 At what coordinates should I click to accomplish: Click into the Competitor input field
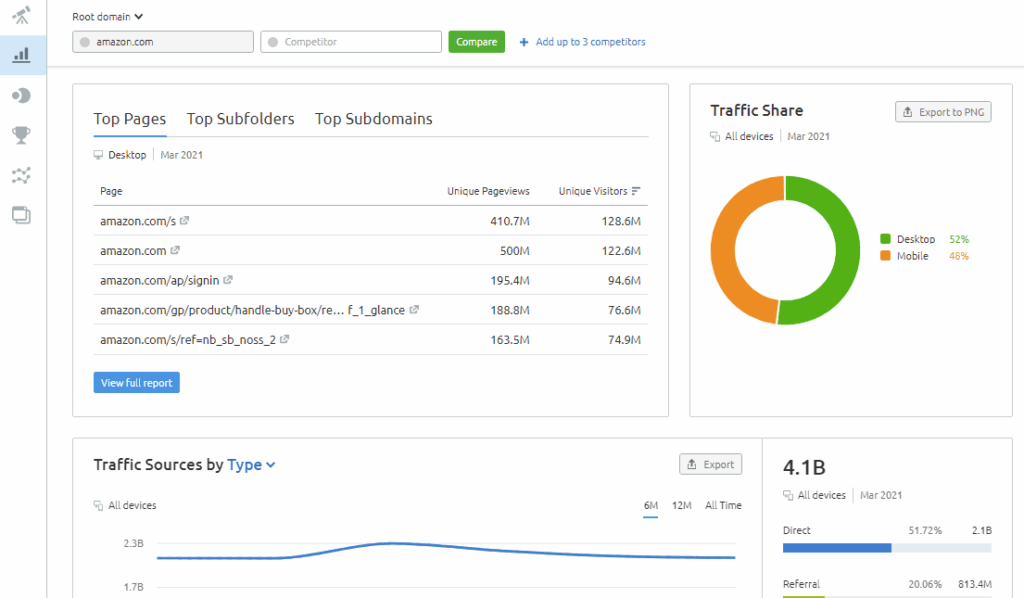pos(351,42)
